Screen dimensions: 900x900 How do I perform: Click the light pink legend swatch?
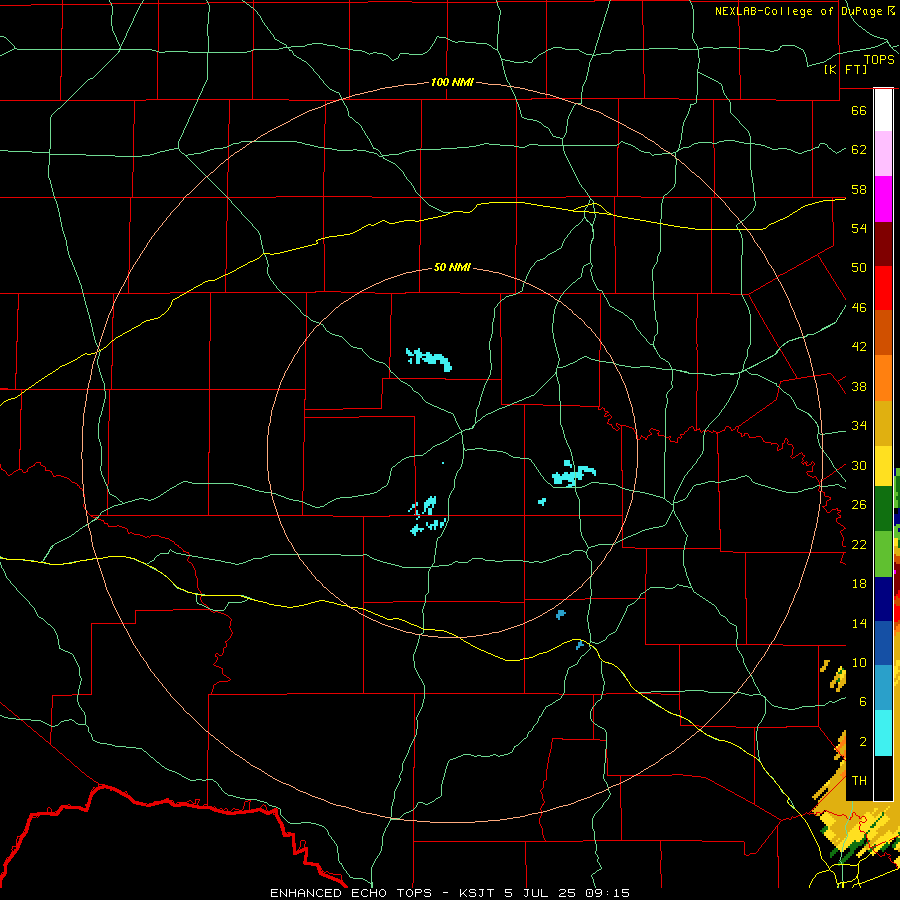pos(883,154)
